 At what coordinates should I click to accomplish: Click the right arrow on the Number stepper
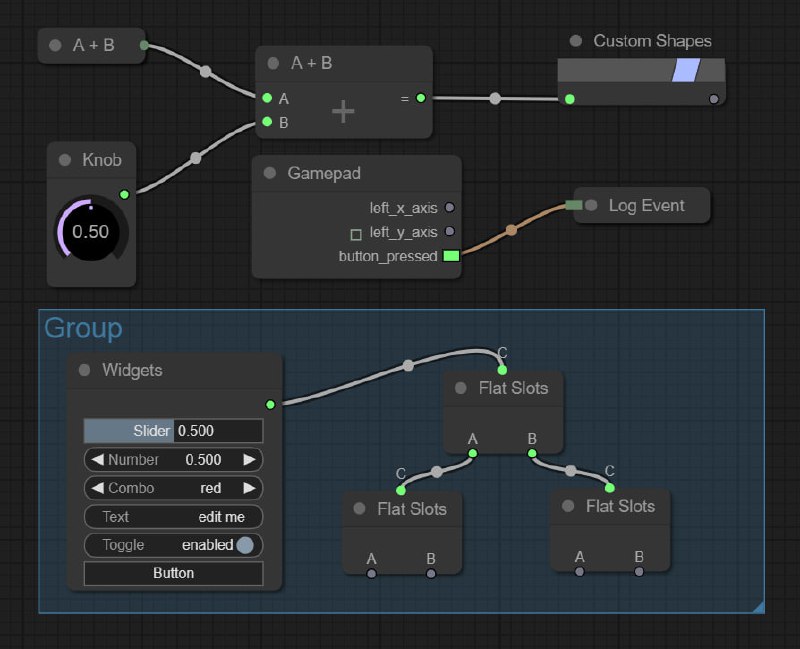tap(250, 460)
